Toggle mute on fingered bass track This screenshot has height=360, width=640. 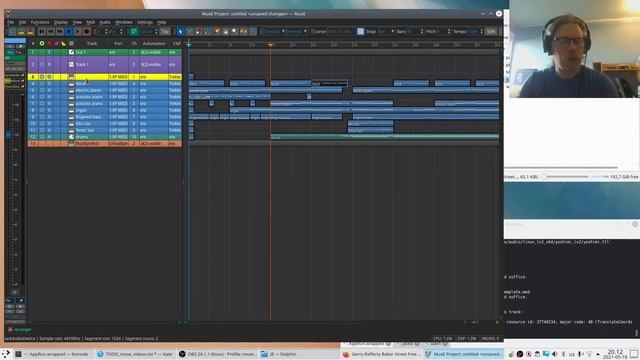pos(49,117)
